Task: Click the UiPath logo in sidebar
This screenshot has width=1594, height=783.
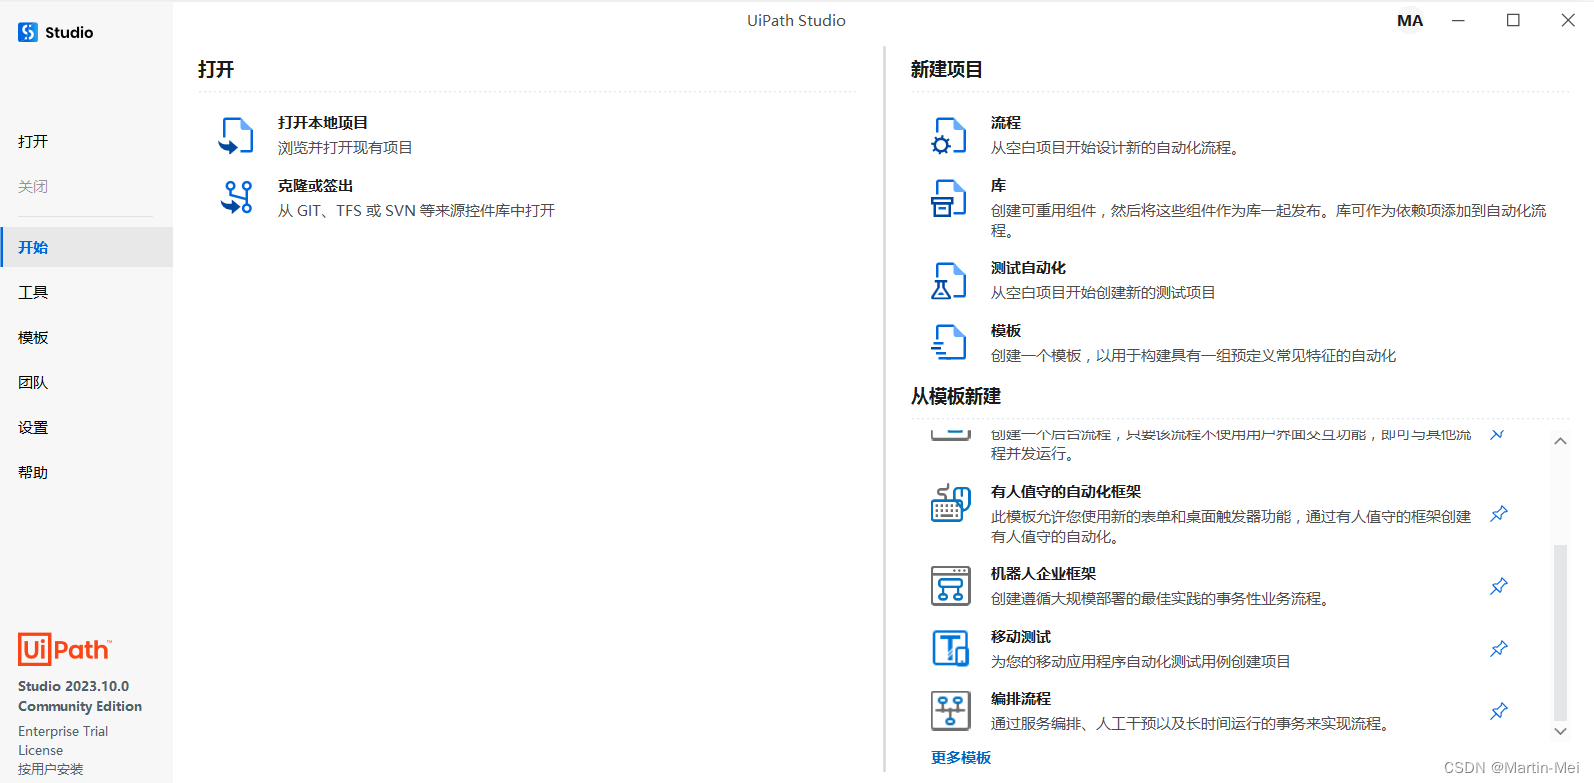Action: tap(65, 650)
